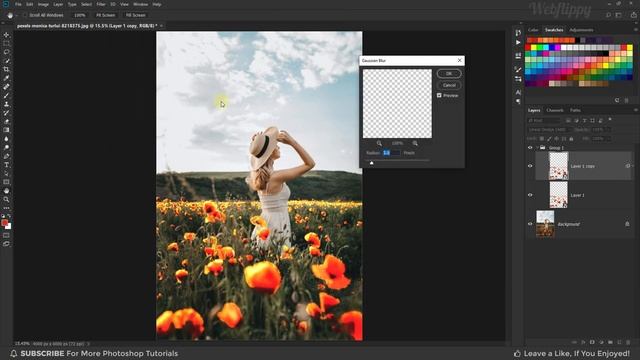
Task: Select the Pen tool
Action: 7,156
